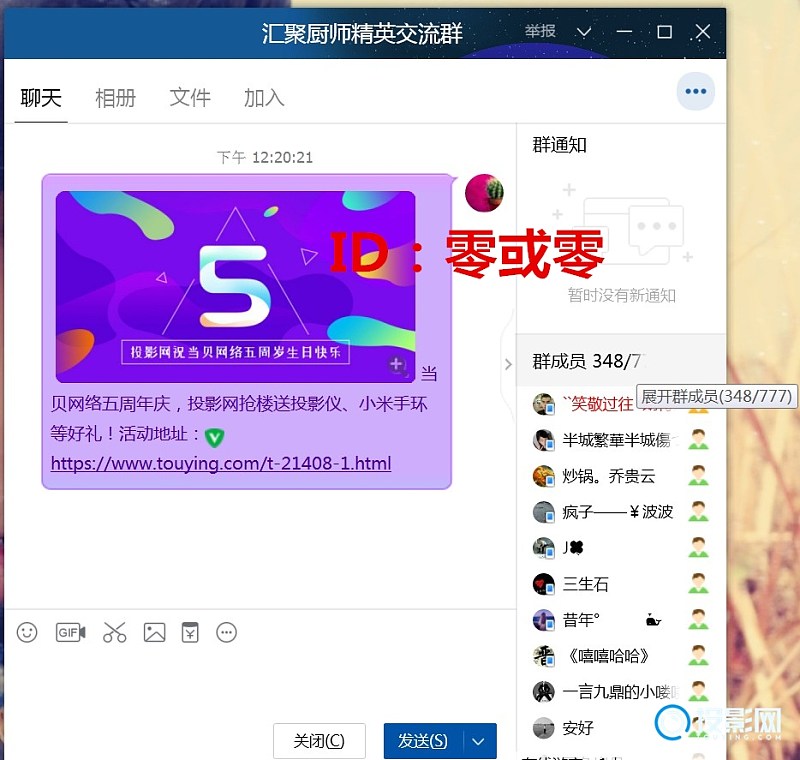This screenshot has width=800, height=760.
Task: Click the green member icon on the 疯子——￥波波 row
Action: (698, 512)
